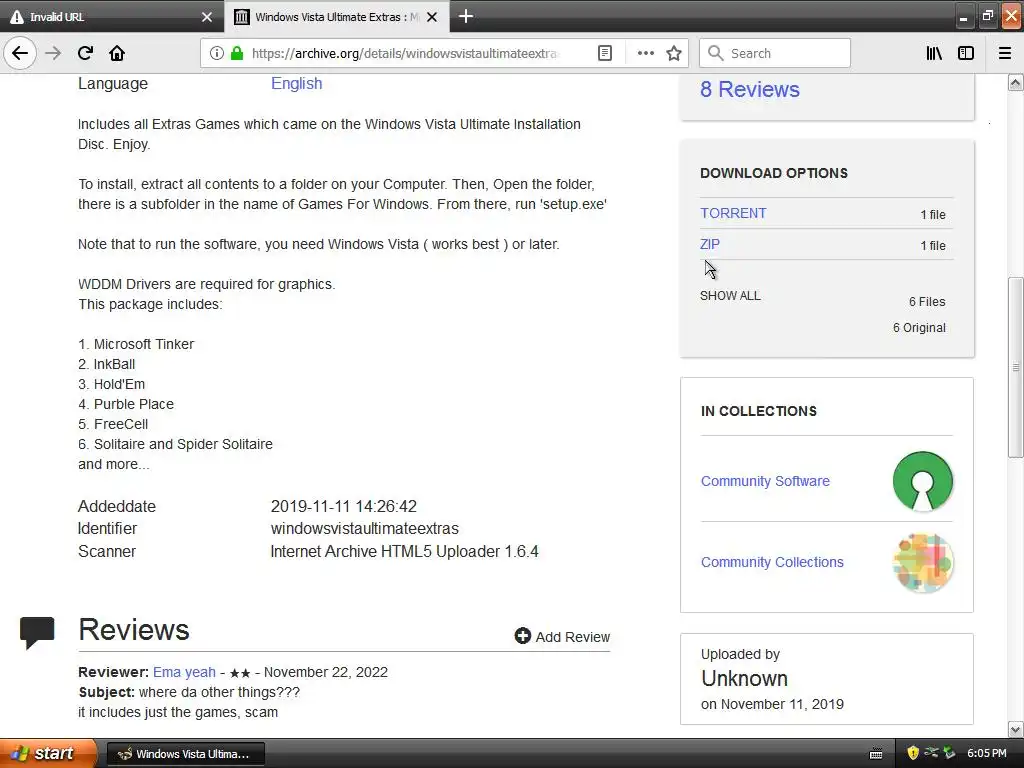Screen dimensions: 1024x768
Task: Open the Library icon in toolbar
Action: click(x=934, y=53)
